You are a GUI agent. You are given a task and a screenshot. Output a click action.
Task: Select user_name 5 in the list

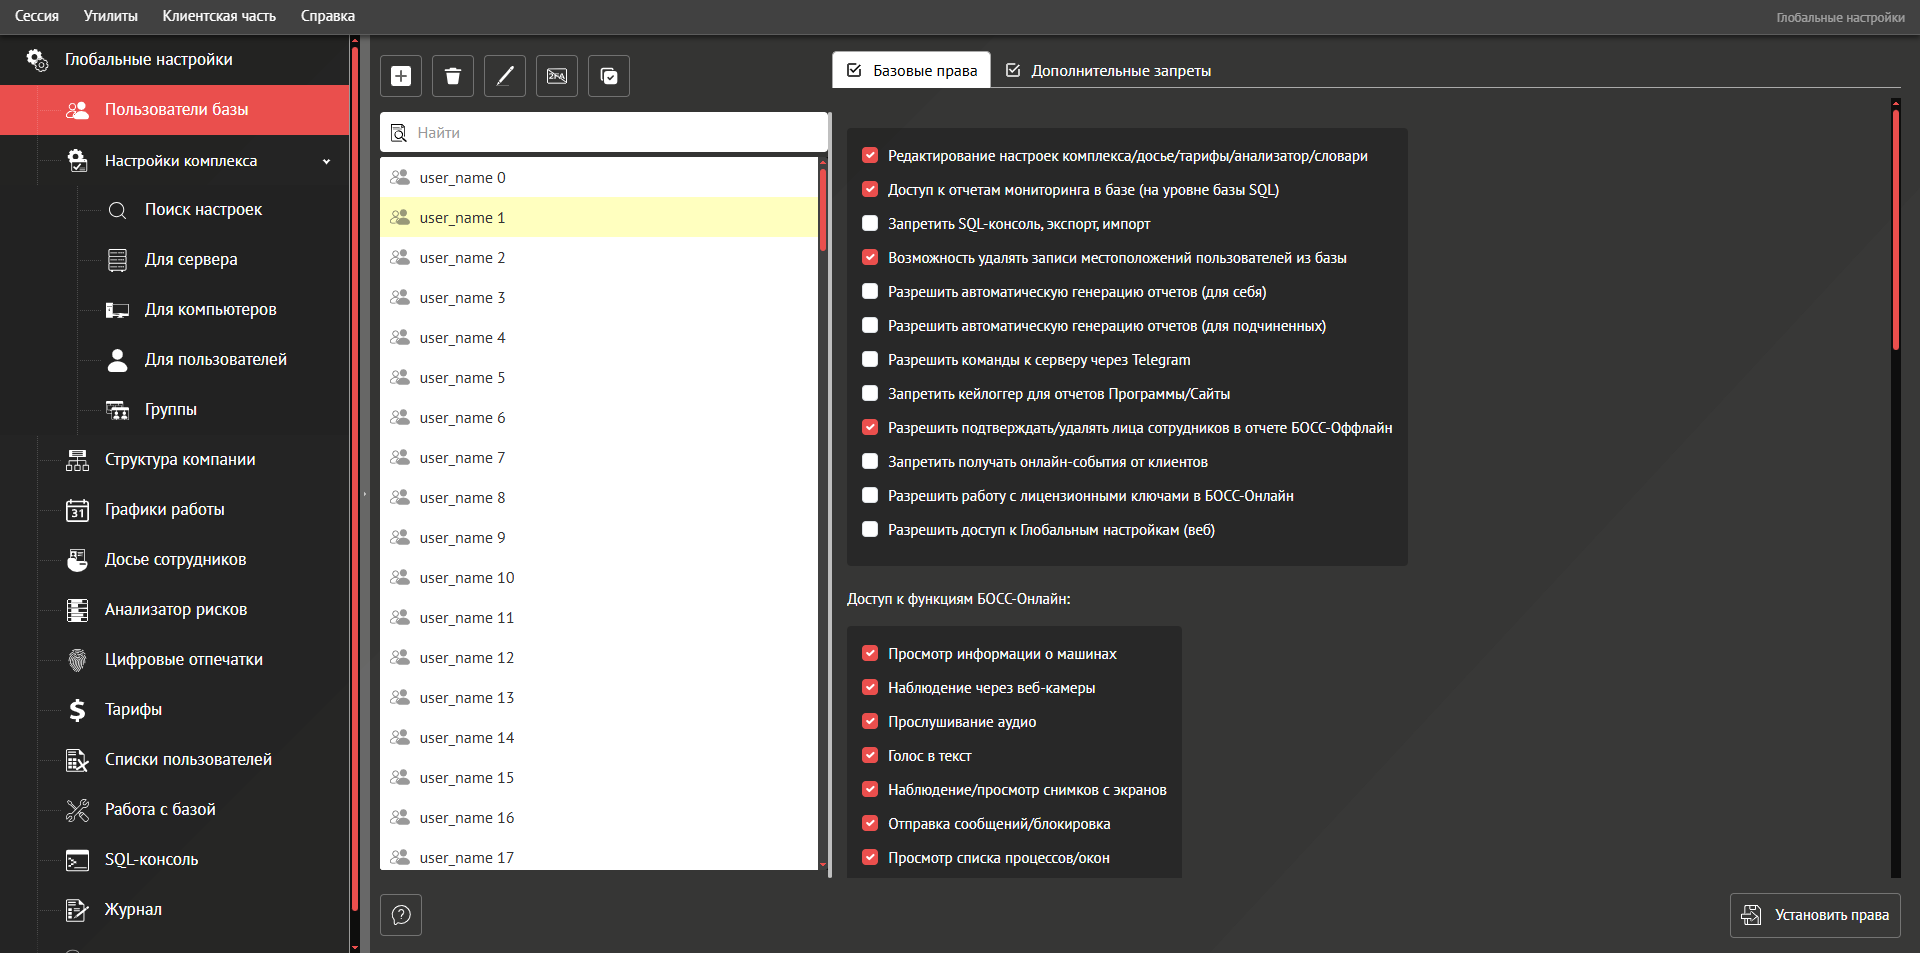coord(462,378)
